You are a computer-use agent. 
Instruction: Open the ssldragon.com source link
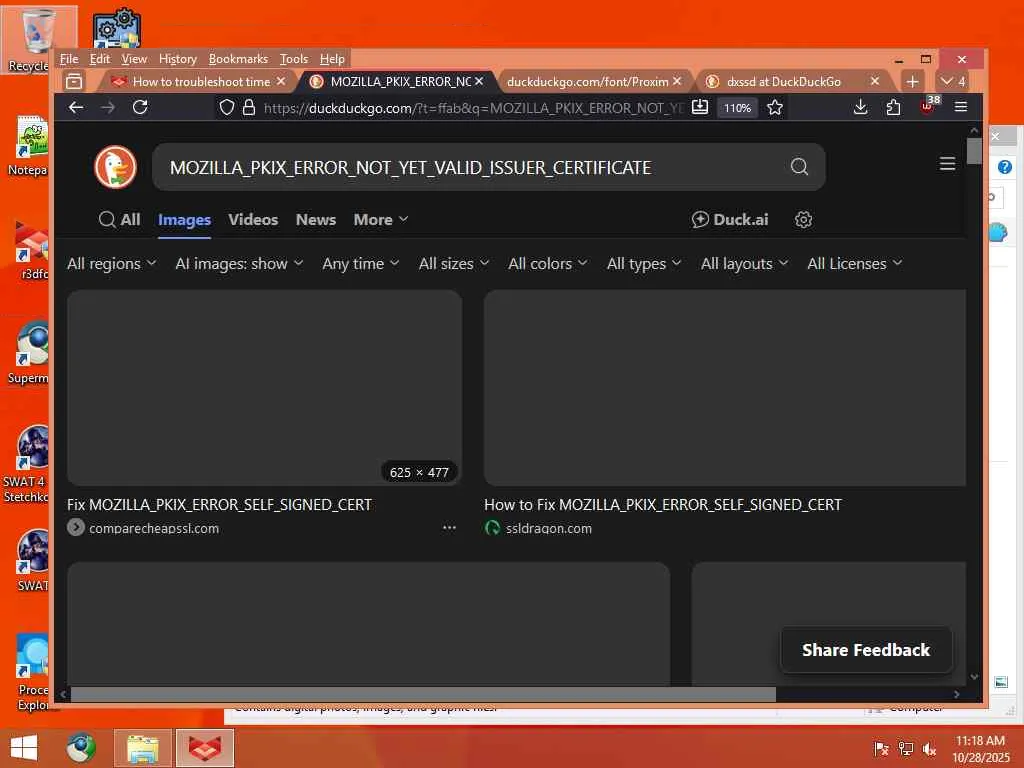point(549,528)
